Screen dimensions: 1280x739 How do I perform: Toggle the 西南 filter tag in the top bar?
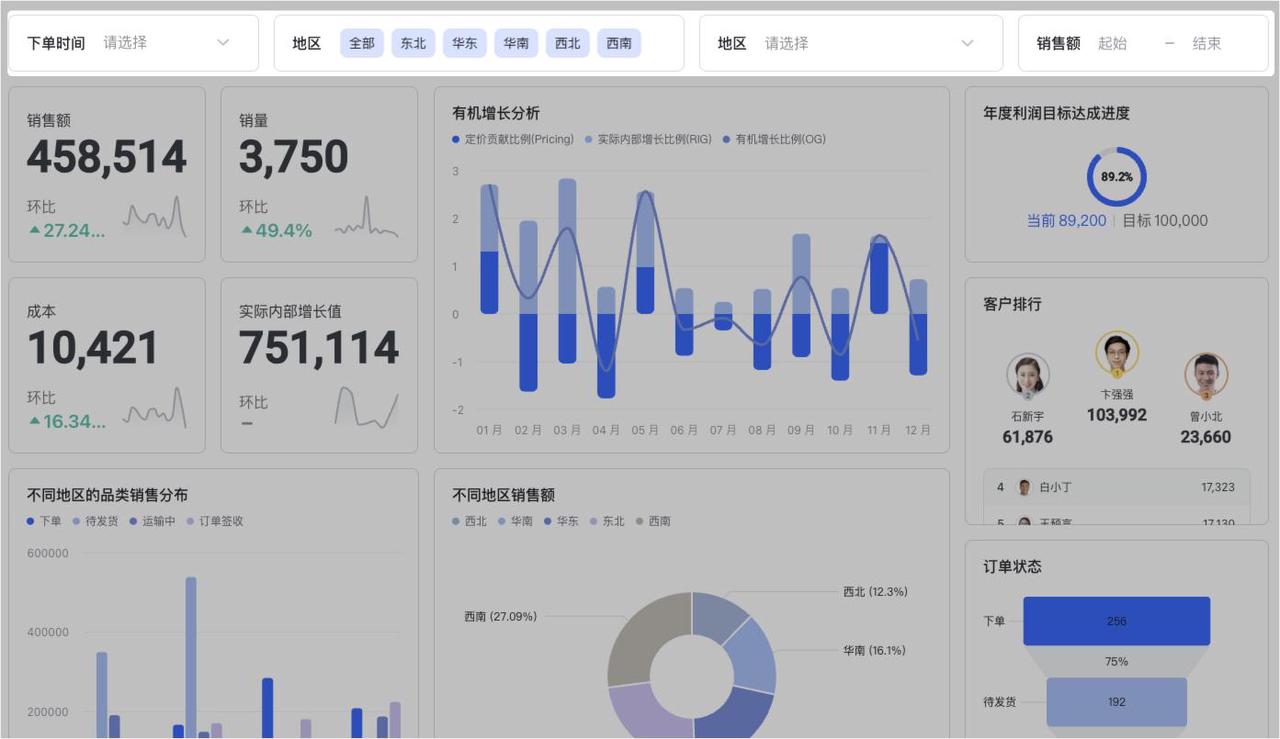click(x=619, y=43)
